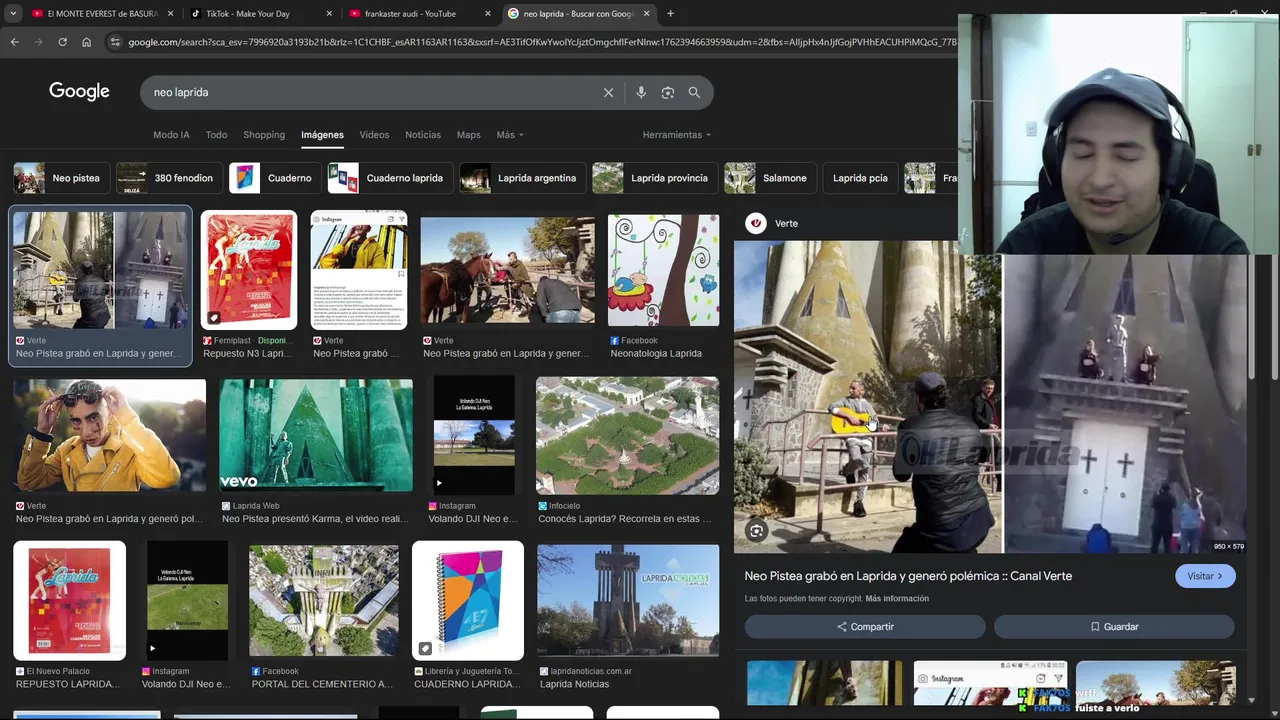This screenshot has height=720, width=1280.
Task: Open Volando DJI Neo Instagram thumbnail
Action: point(474,435)
